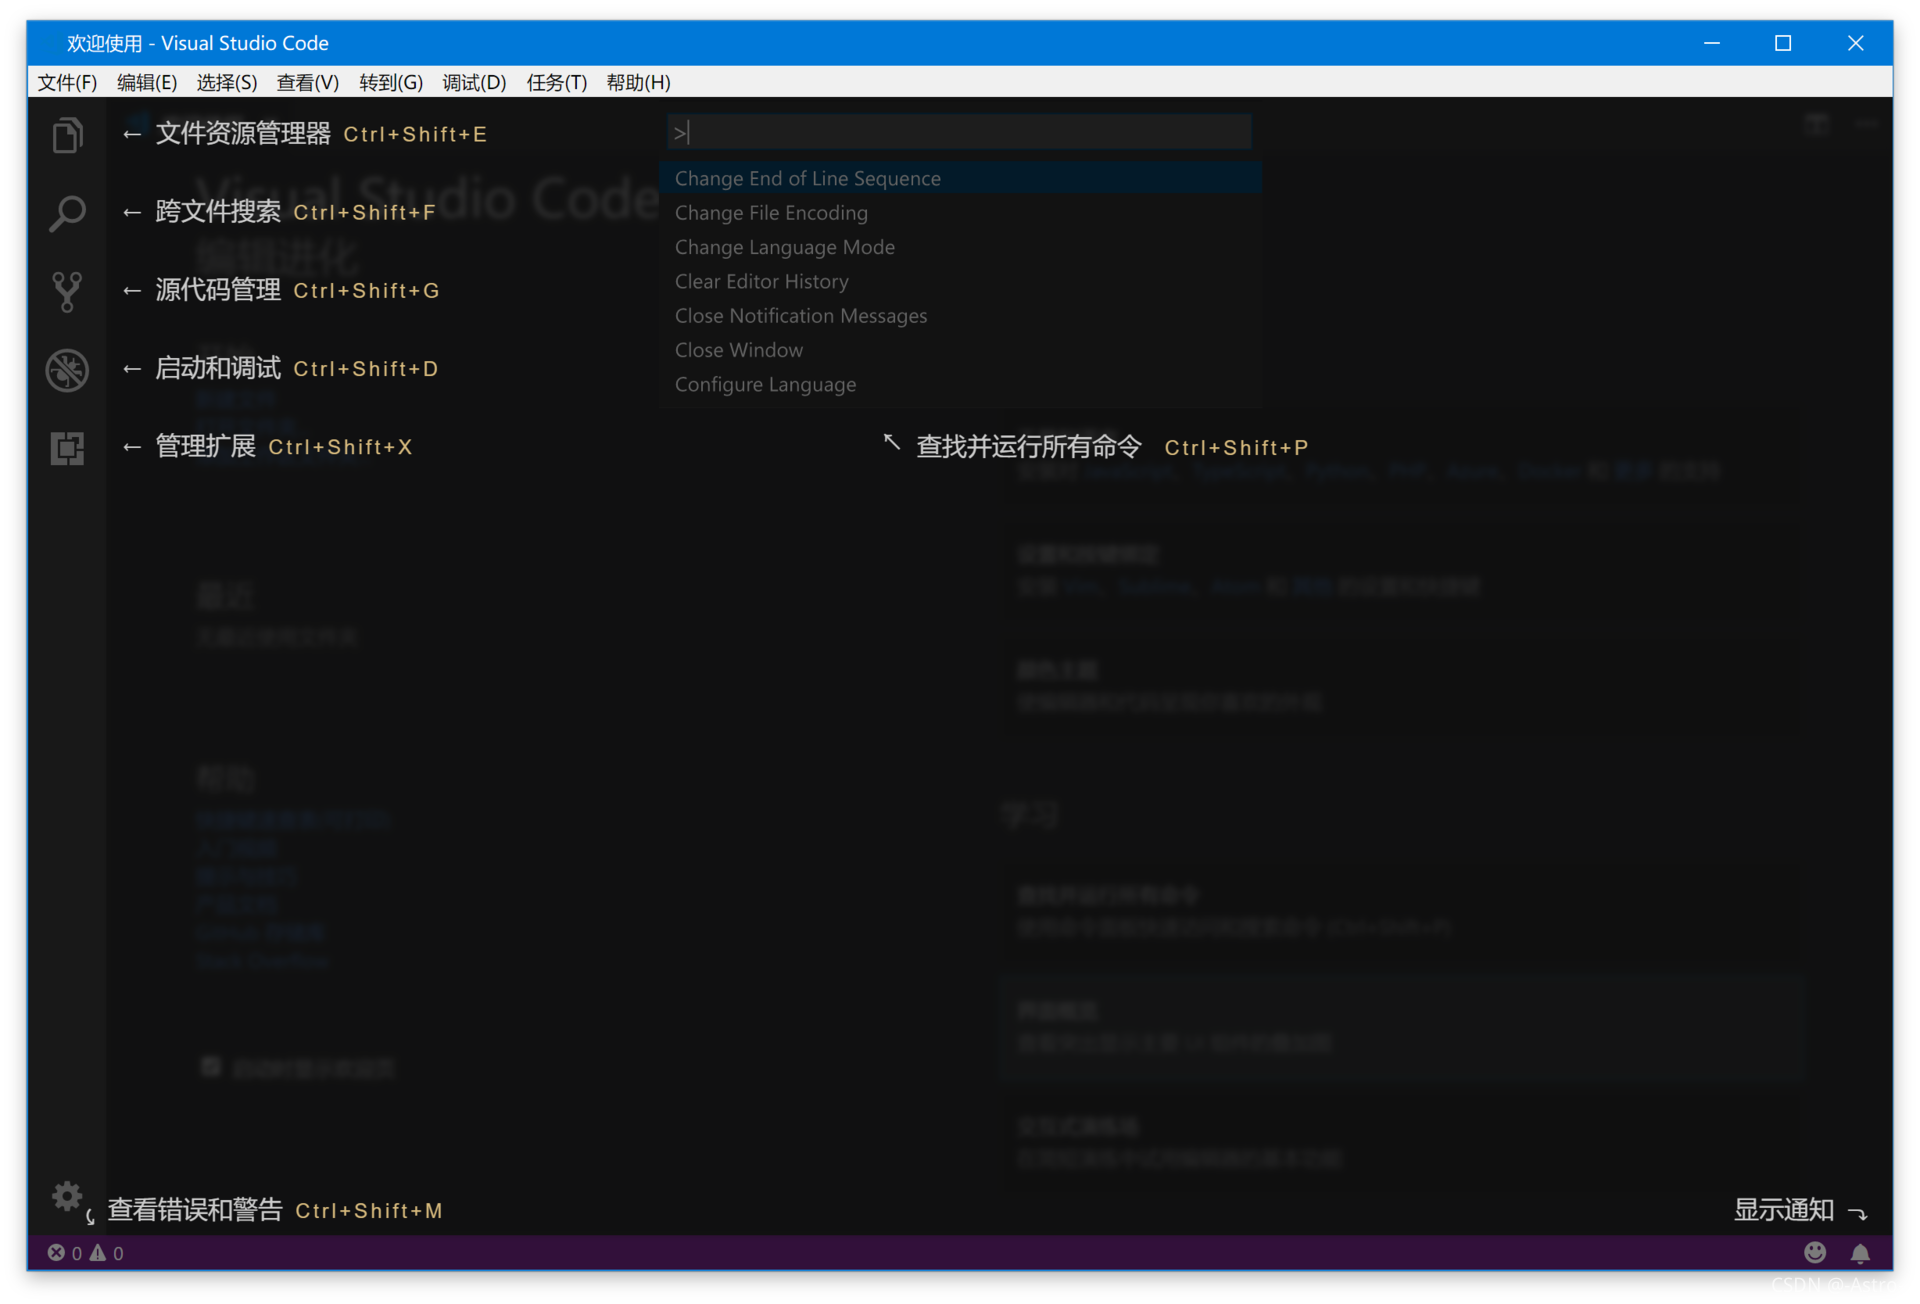Click the smiley feedback icon
This screenshot has width=1920, height=1304.
coord(1815,1252)
